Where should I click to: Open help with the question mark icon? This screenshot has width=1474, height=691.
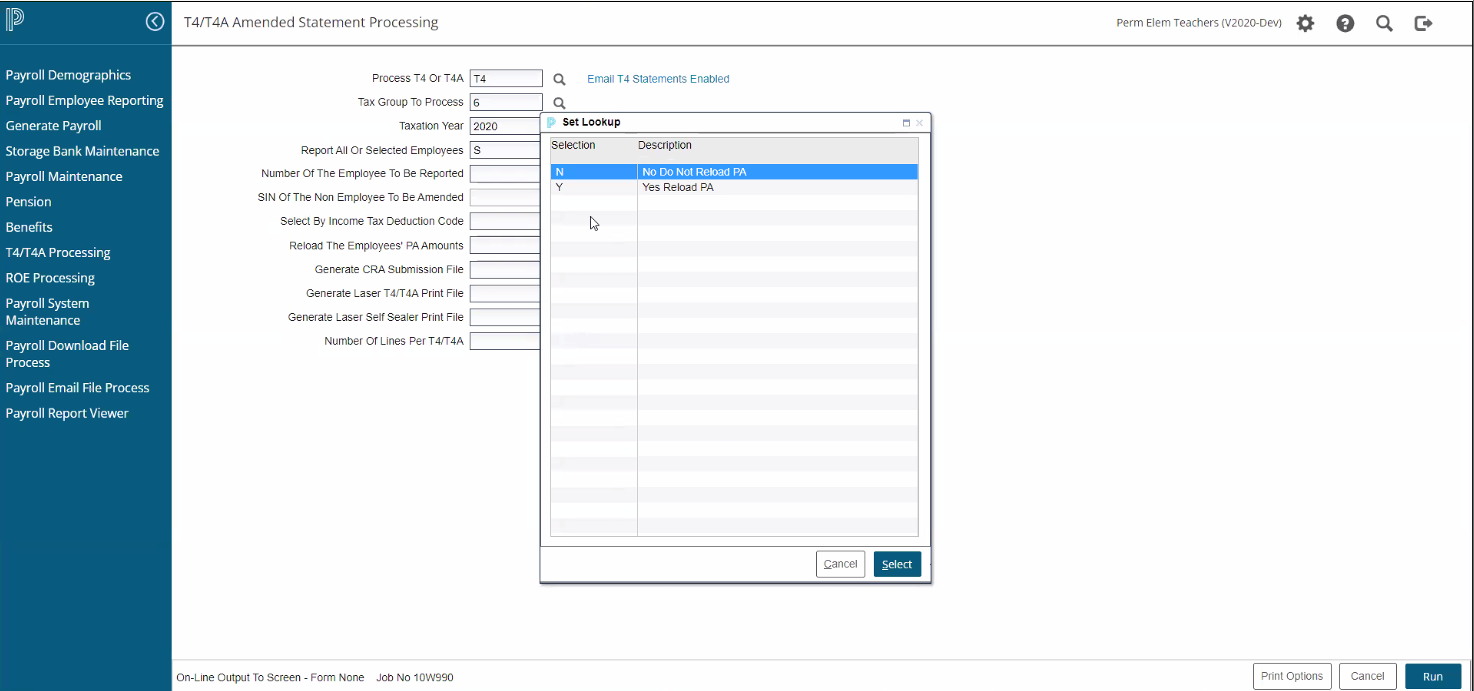point(1345,23)
